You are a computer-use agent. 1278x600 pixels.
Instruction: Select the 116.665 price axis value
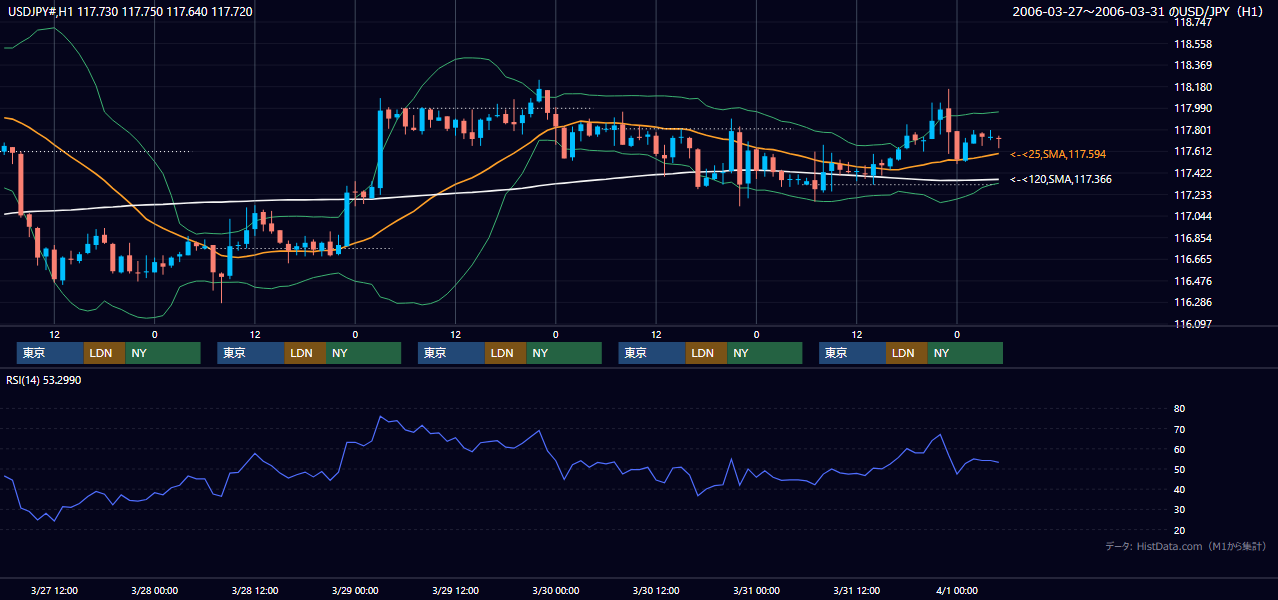click(1192, 259)
